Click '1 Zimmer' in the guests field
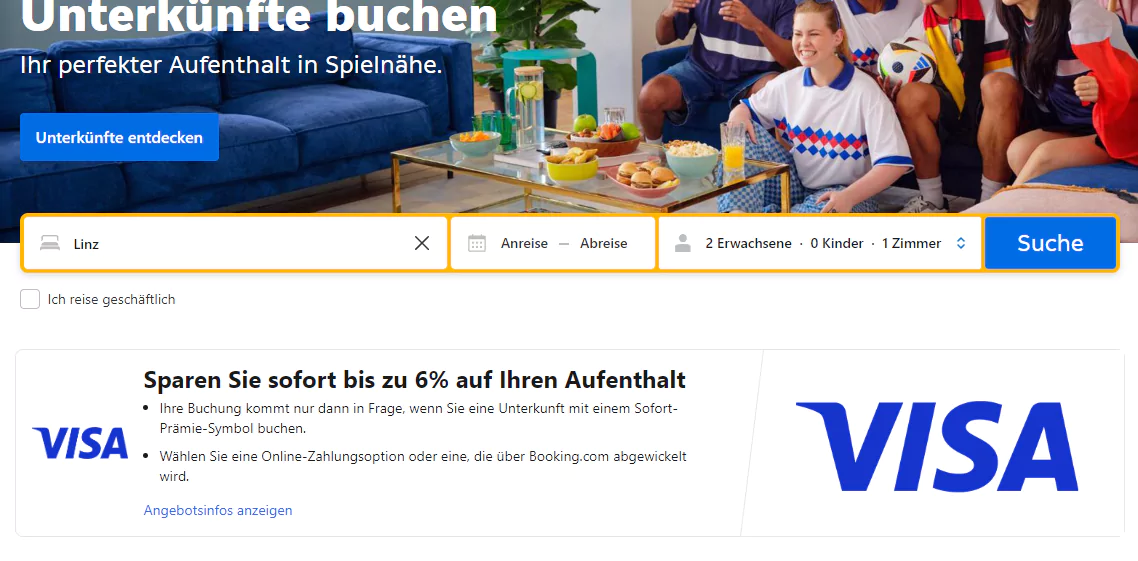The width and height of the screenshot is (1138, 561). [x=912, y=243]
